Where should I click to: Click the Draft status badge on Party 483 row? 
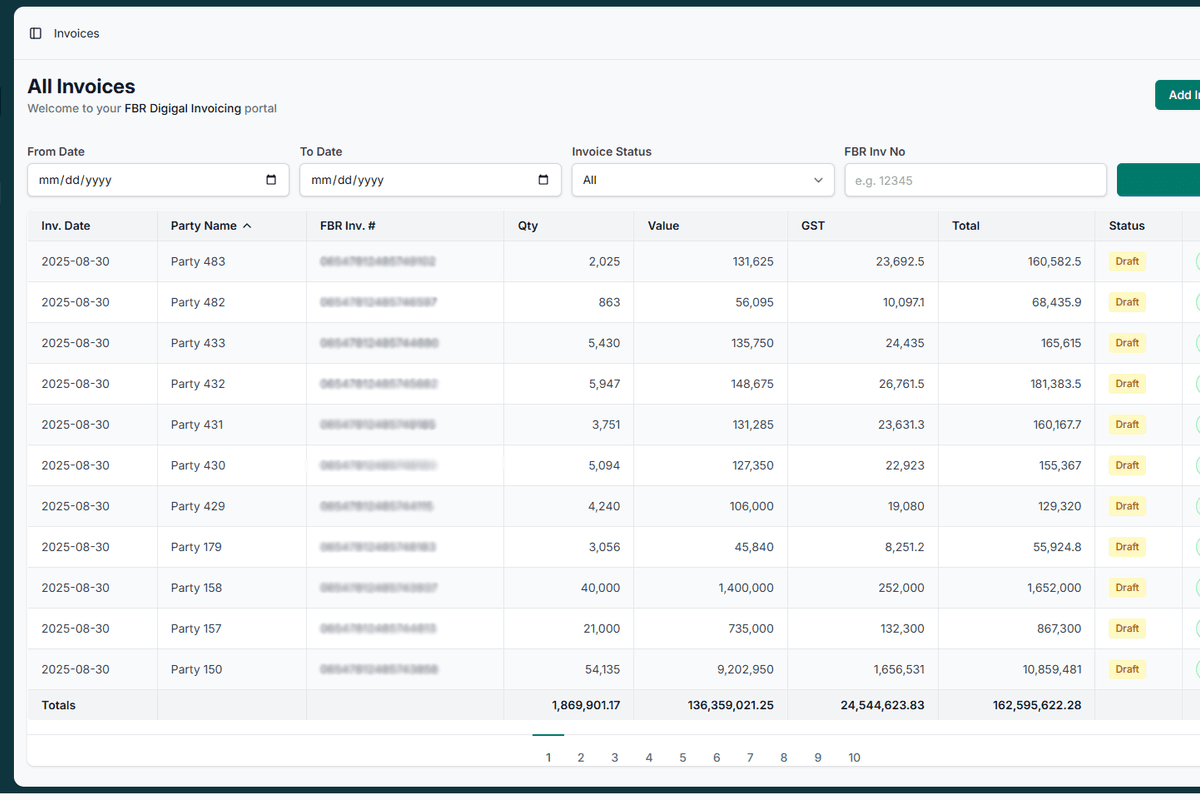(1127, 261)
